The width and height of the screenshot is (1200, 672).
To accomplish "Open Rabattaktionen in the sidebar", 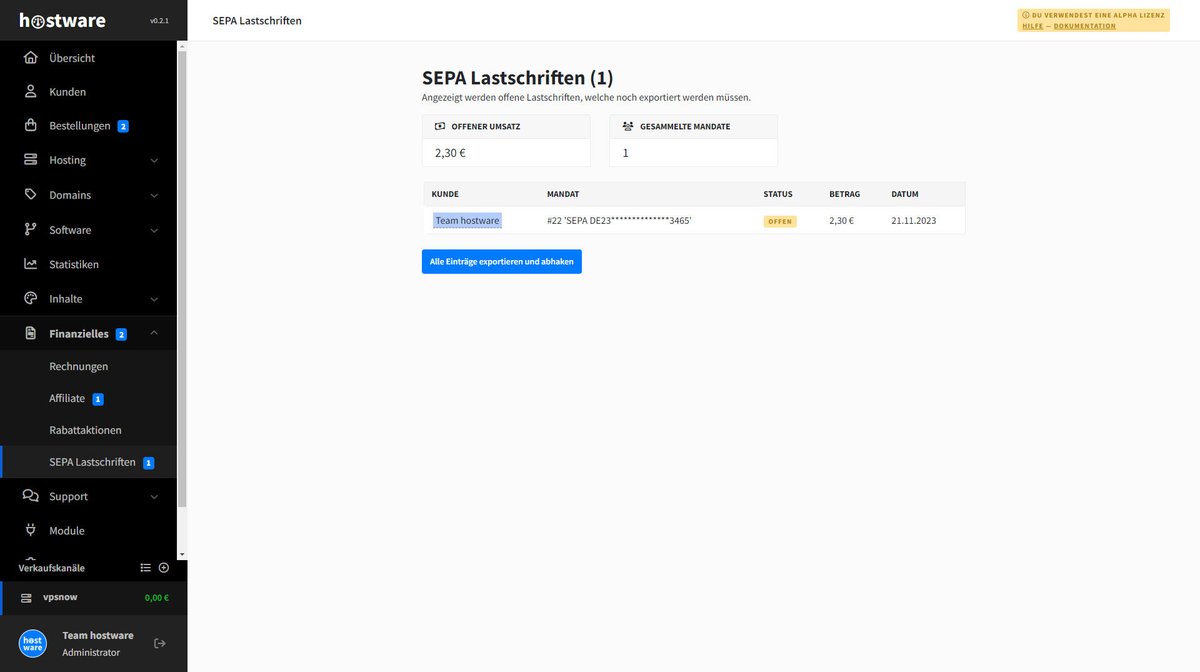I will click(85, 430).
